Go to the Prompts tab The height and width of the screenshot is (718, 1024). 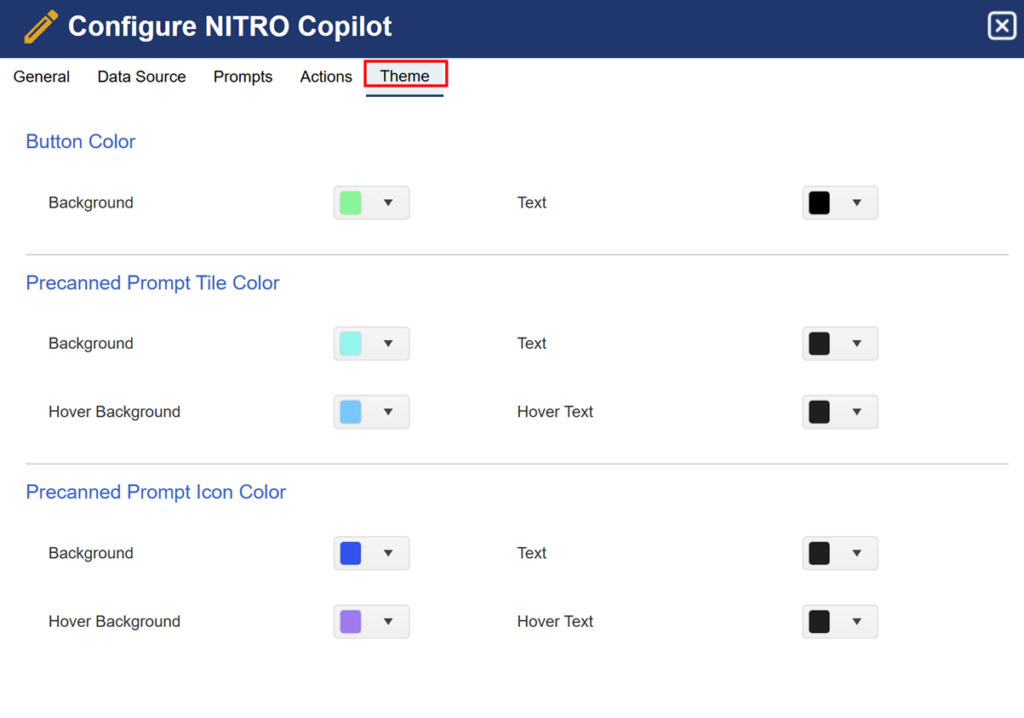(x=243, y=77)
